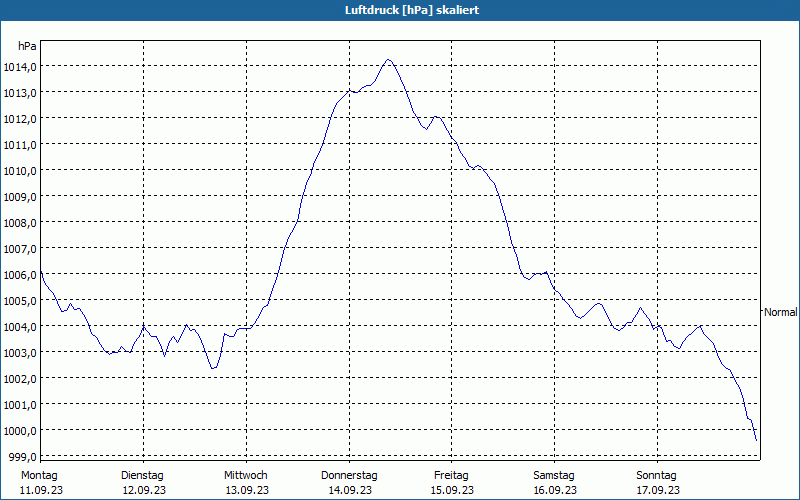The height and width of the screenshot is (500, 800).
Task: Click the 1010,0 axis value
Action: 19,171
